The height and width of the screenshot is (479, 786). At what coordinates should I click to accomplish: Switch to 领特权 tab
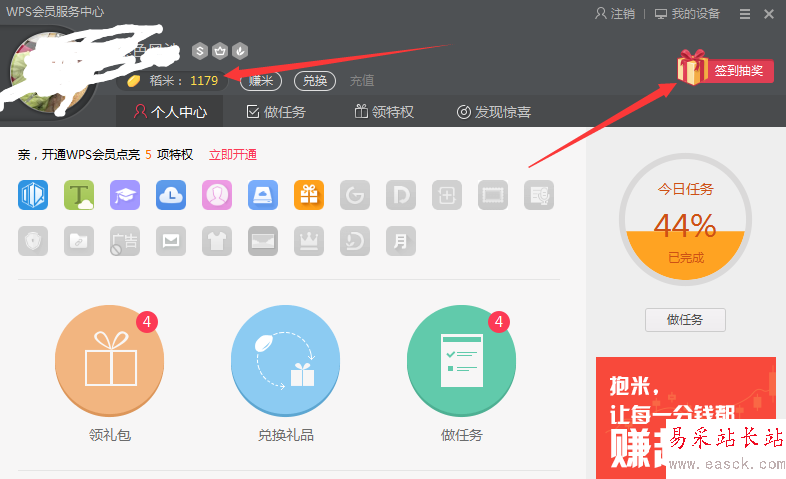[x=384, y=112]
